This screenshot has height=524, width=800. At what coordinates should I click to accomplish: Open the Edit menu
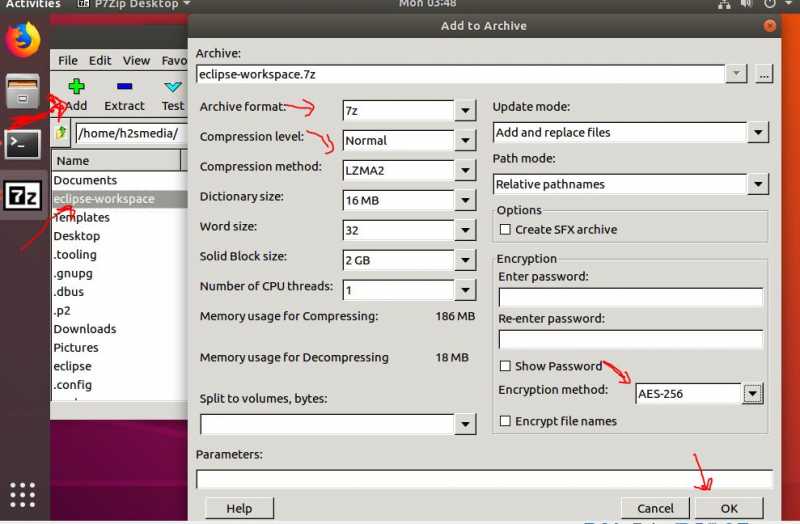pos(100,61)
